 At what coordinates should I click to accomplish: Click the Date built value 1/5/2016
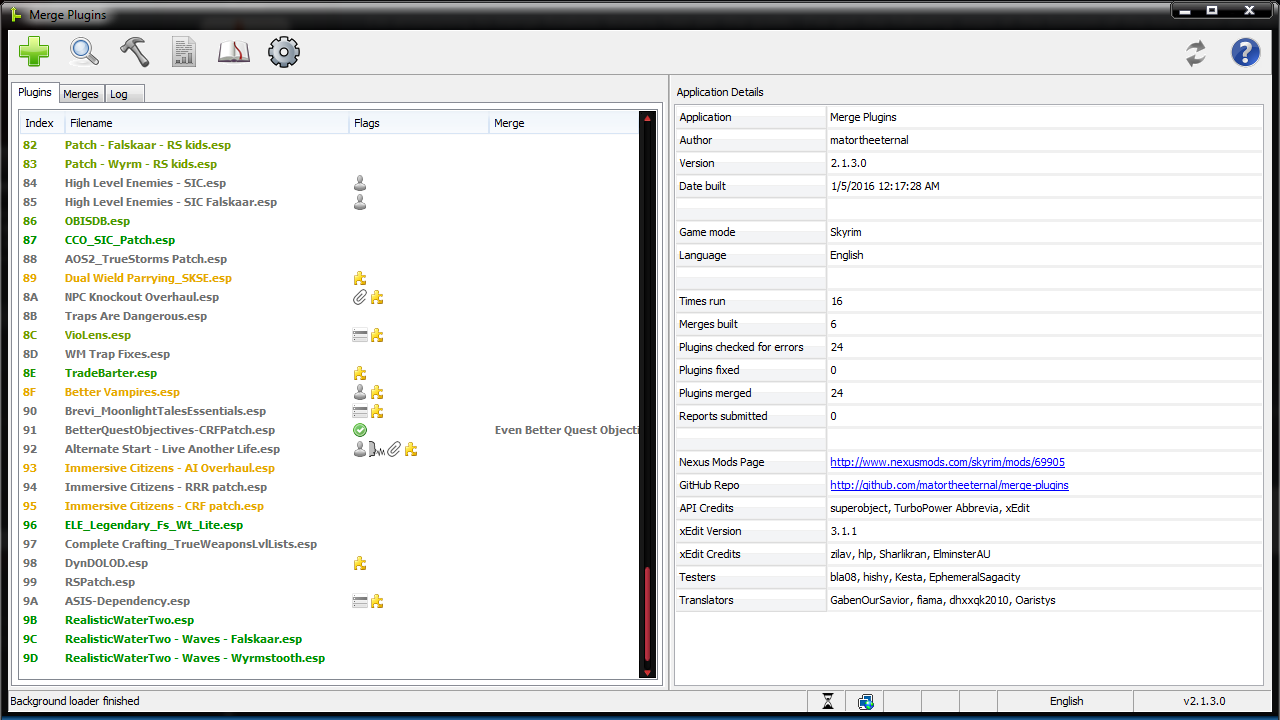pyautogui.click(x=884, y=186)
